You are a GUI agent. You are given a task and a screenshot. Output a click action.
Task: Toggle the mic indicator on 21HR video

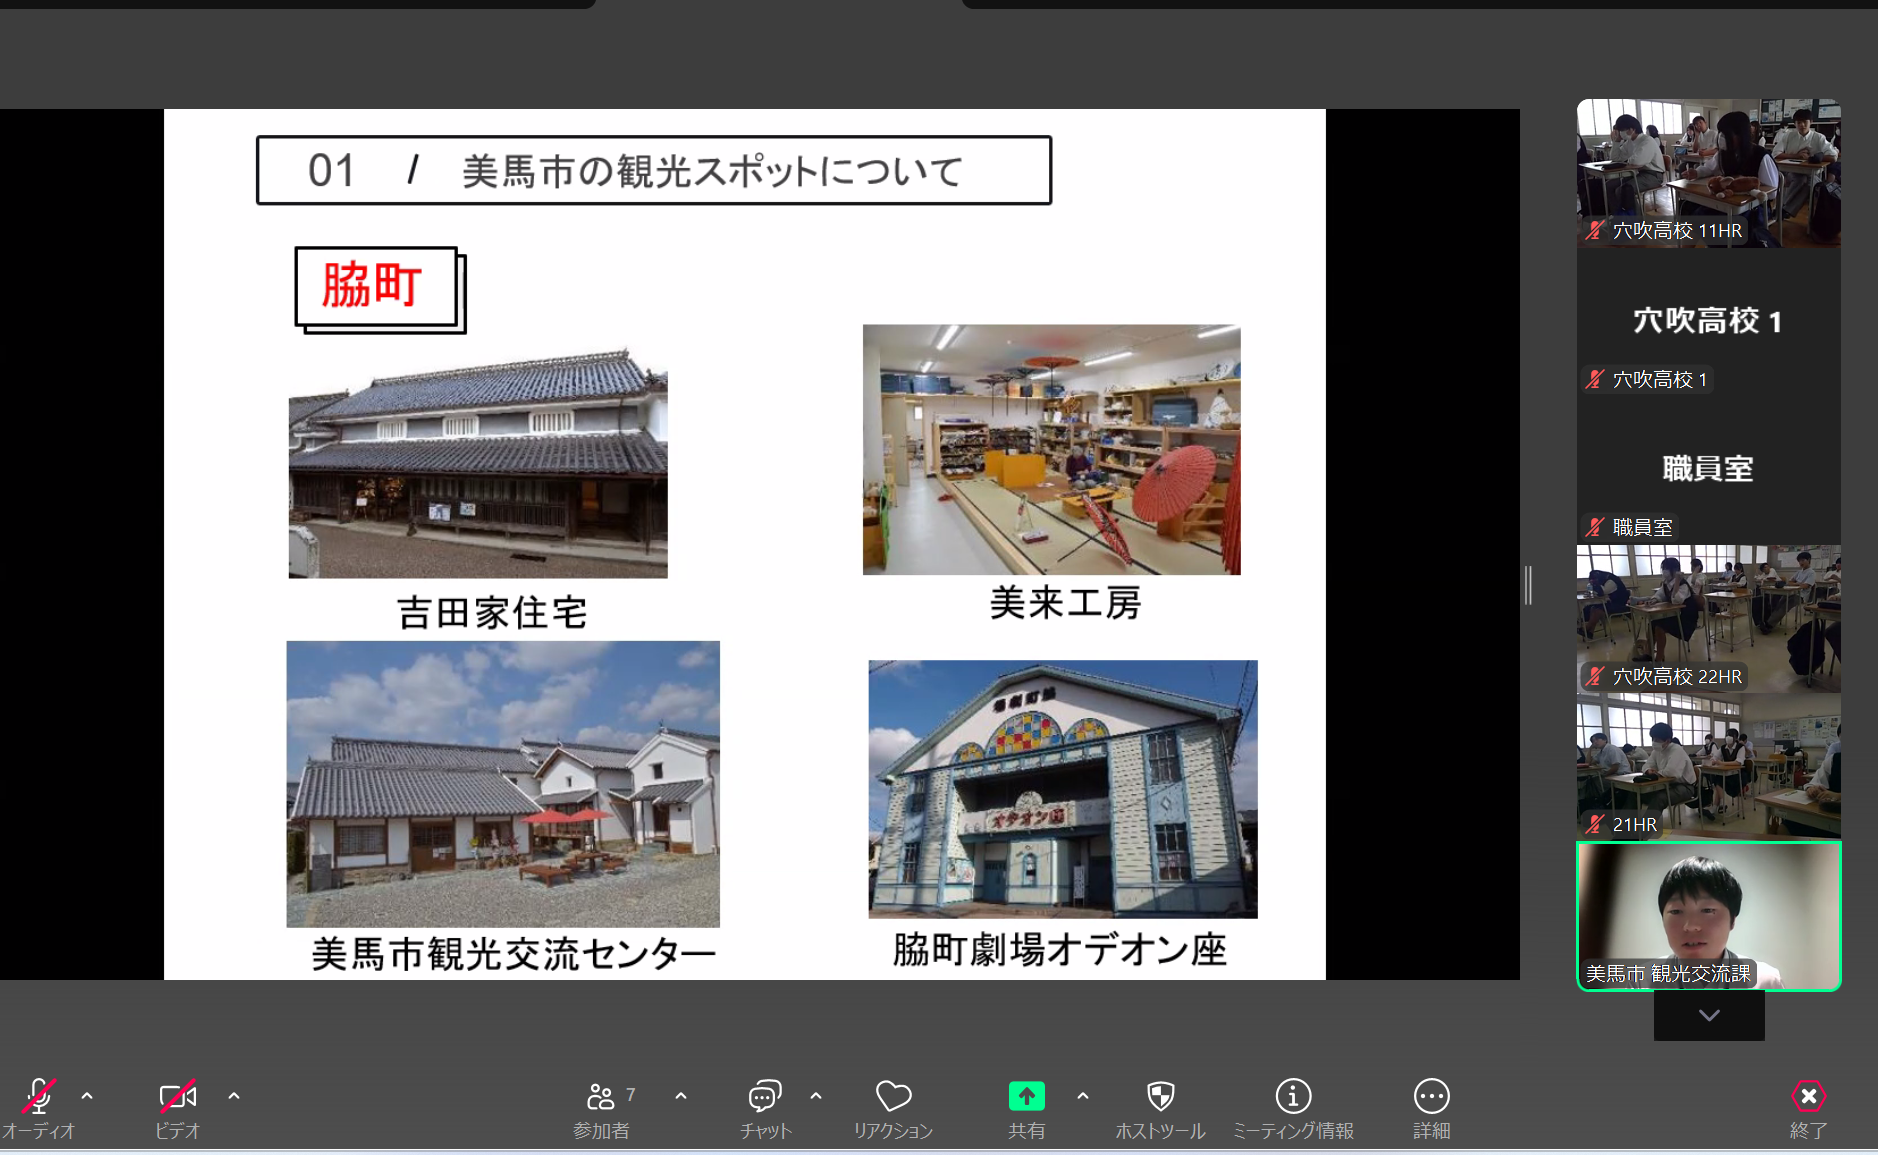[x=1594, y=823]
